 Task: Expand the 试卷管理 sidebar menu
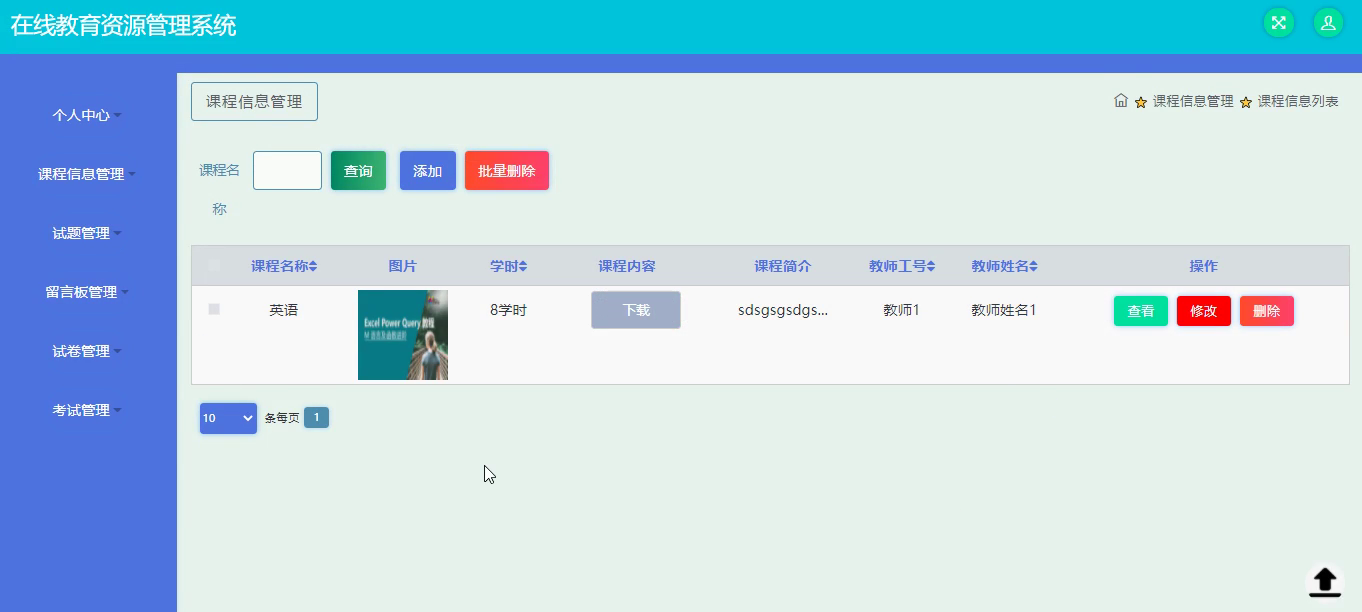[x=87, y=351]
